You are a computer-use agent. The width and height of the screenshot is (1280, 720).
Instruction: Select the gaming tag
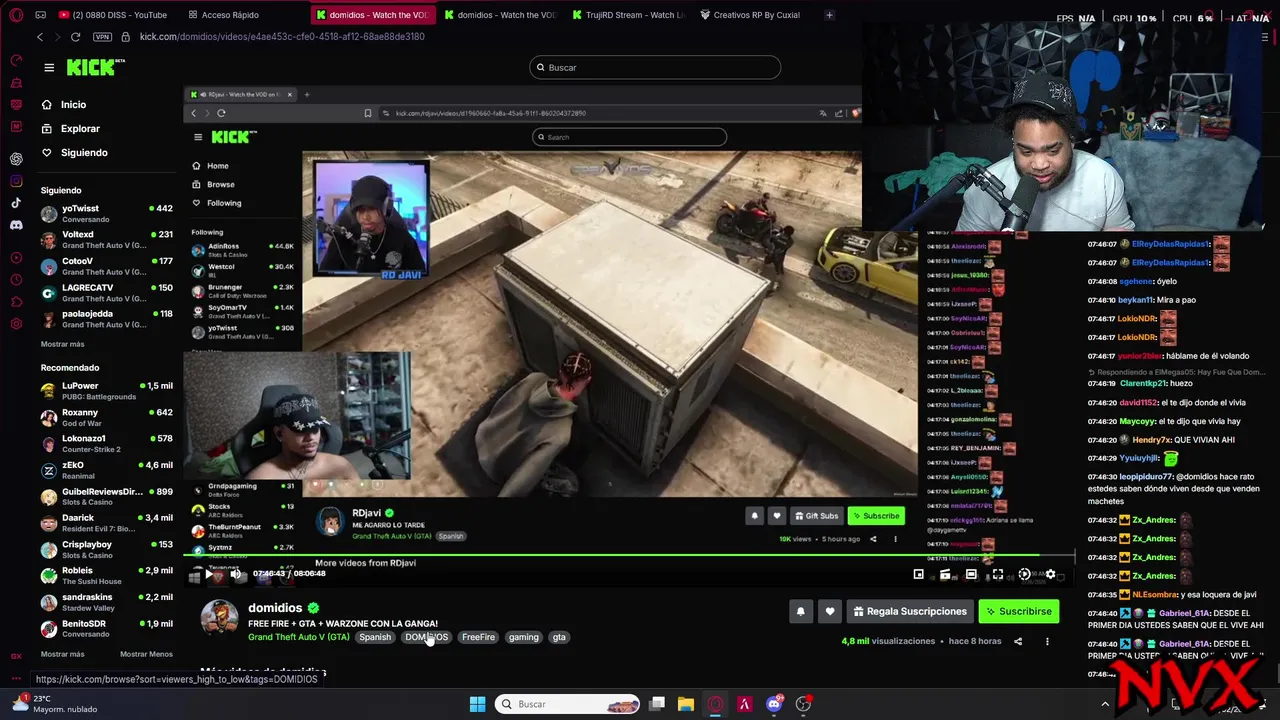(x=523, y=637)
